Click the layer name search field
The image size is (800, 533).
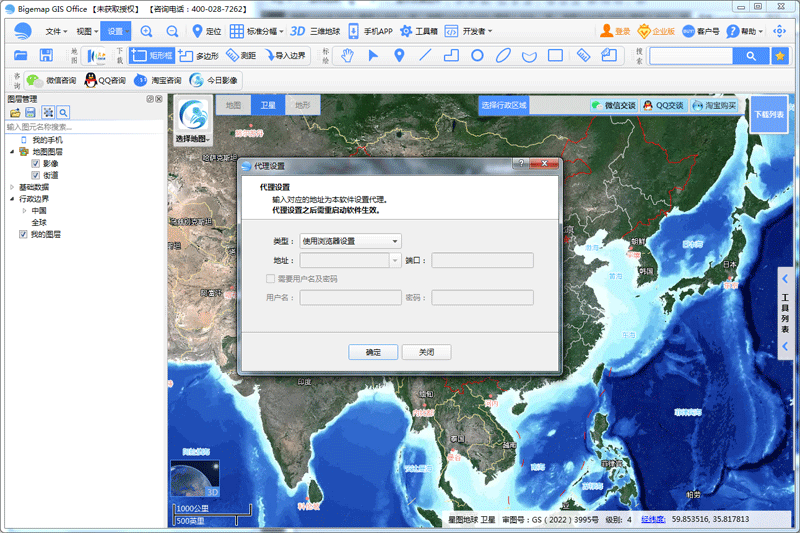[84, 126]
